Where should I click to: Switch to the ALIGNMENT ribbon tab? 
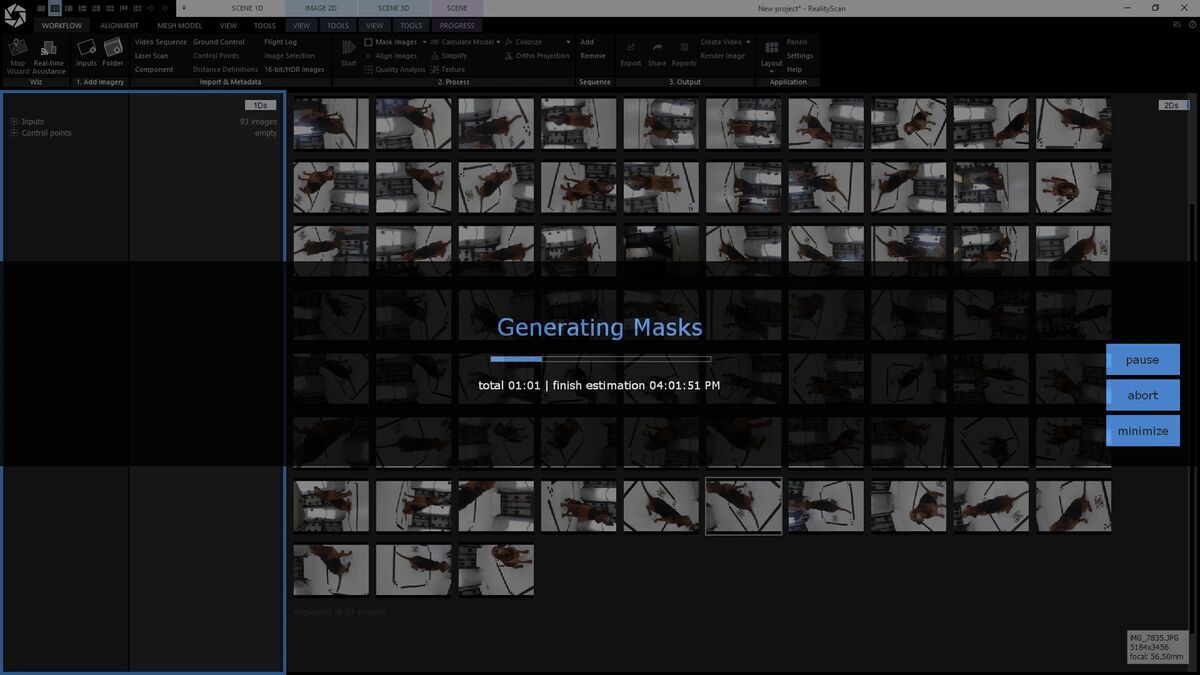119,26
